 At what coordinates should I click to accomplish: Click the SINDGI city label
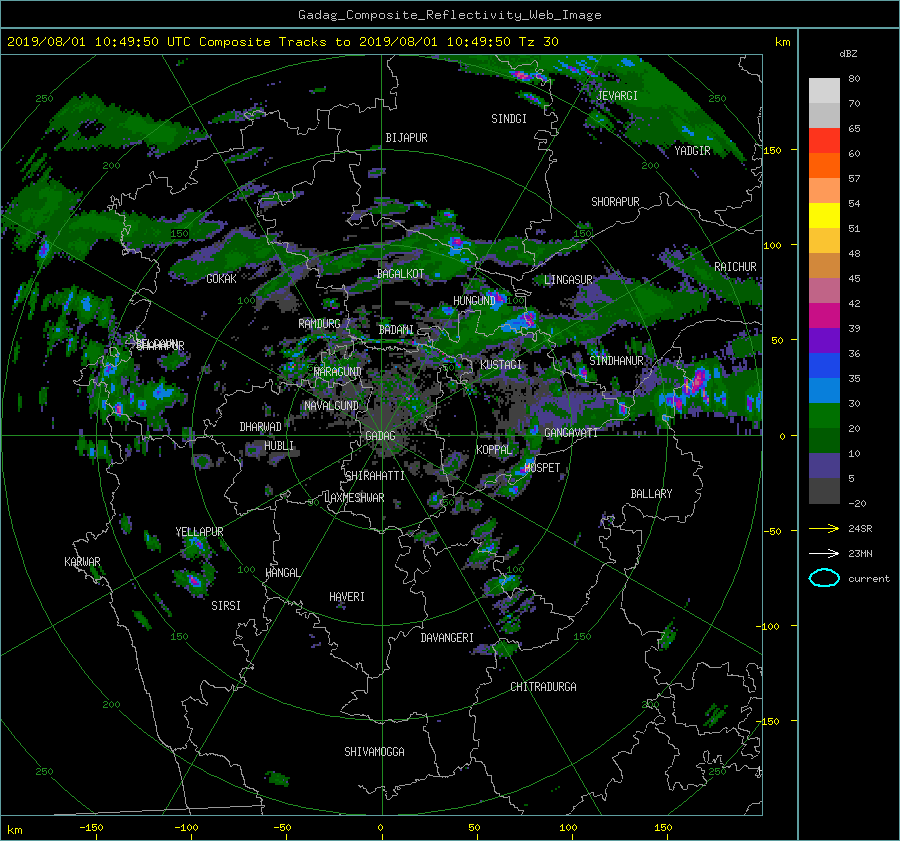click(x=509, y=119)
